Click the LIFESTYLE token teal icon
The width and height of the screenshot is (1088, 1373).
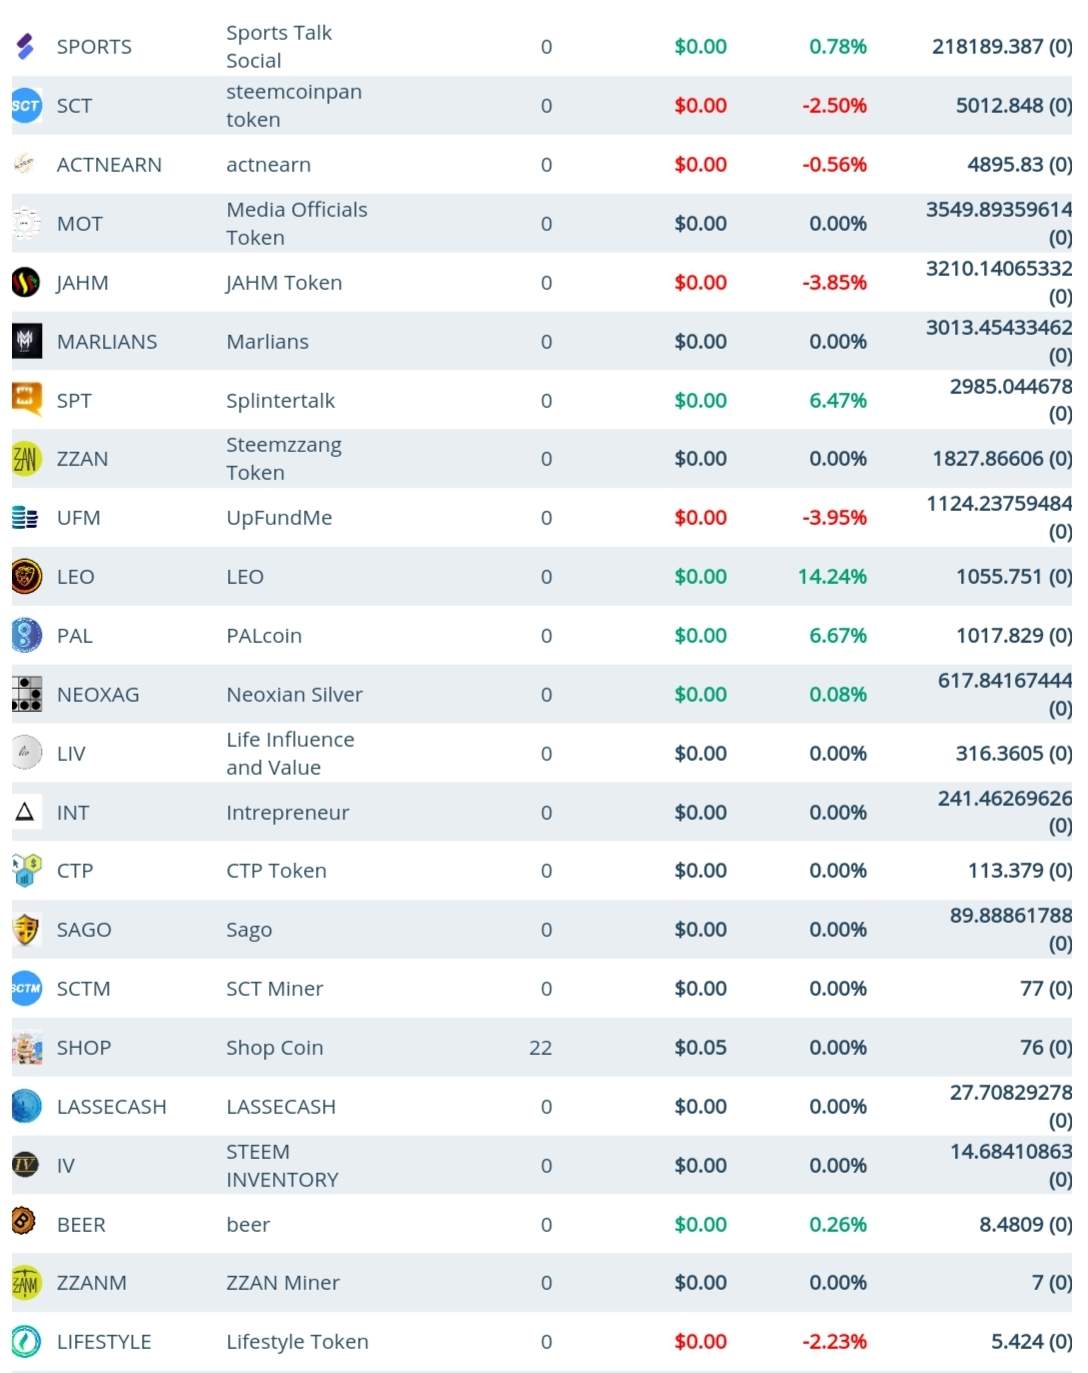26,1341
